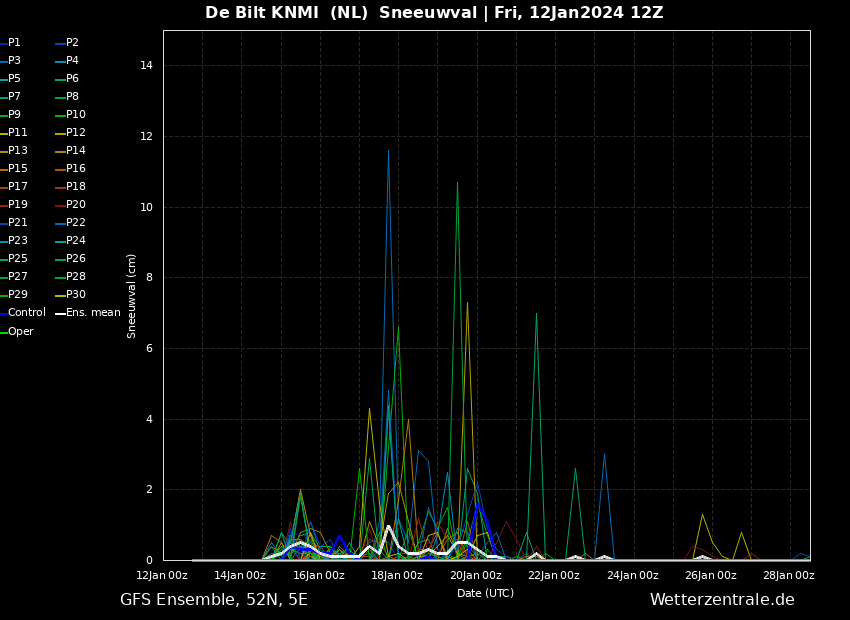Click the 22Jan 00z date tick label
This screenshot has width=850, height=620.
[x=554, y=575]
